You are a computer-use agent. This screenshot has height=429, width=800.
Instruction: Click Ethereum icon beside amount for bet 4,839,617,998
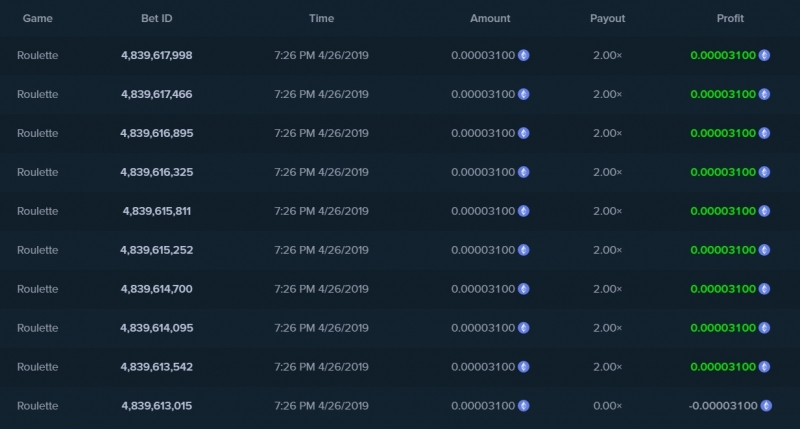[523, 55]
